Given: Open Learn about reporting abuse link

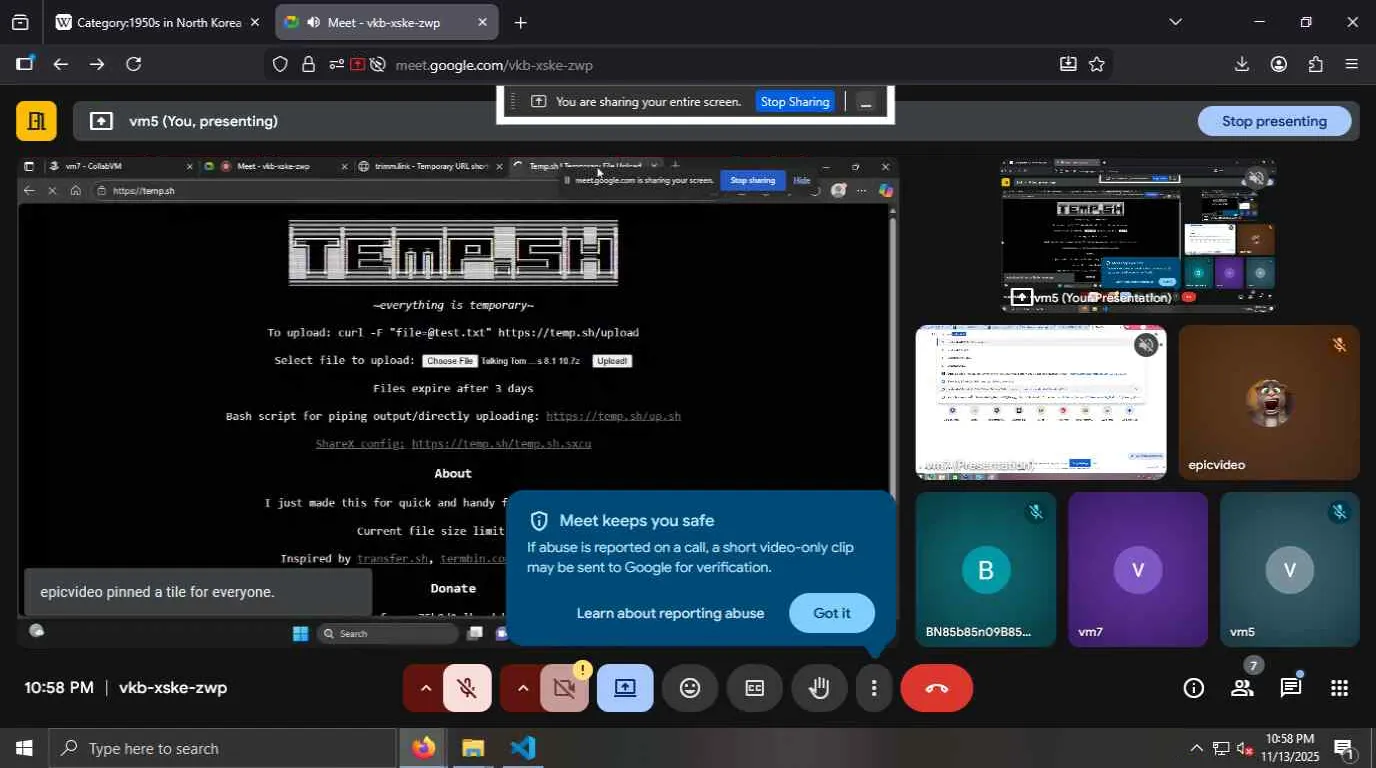Looking at the screenshot, I should (671, 613).
